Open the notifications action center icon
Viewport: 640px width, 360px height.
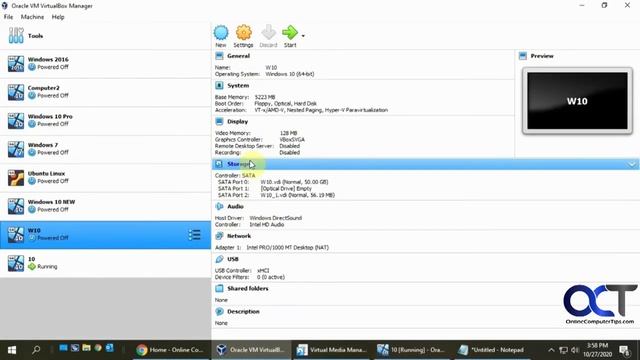[x=624, y=350]
